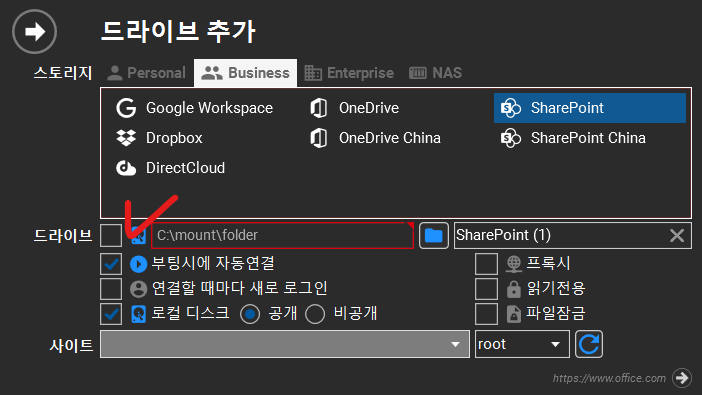Click the 사이트 label

click(71, 345)
